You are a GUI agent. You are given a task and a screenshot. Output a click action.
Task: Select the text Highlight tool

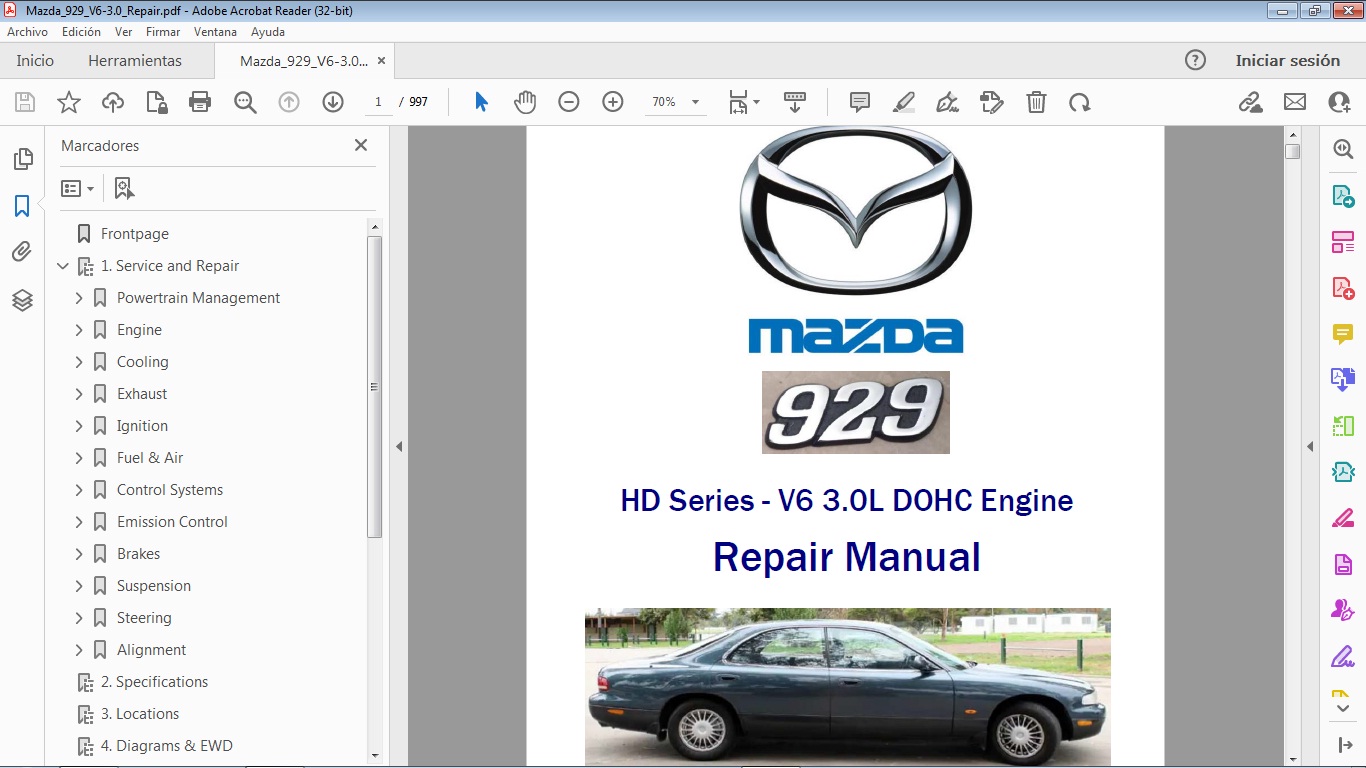pyautogui.click(x=903, y=101)
